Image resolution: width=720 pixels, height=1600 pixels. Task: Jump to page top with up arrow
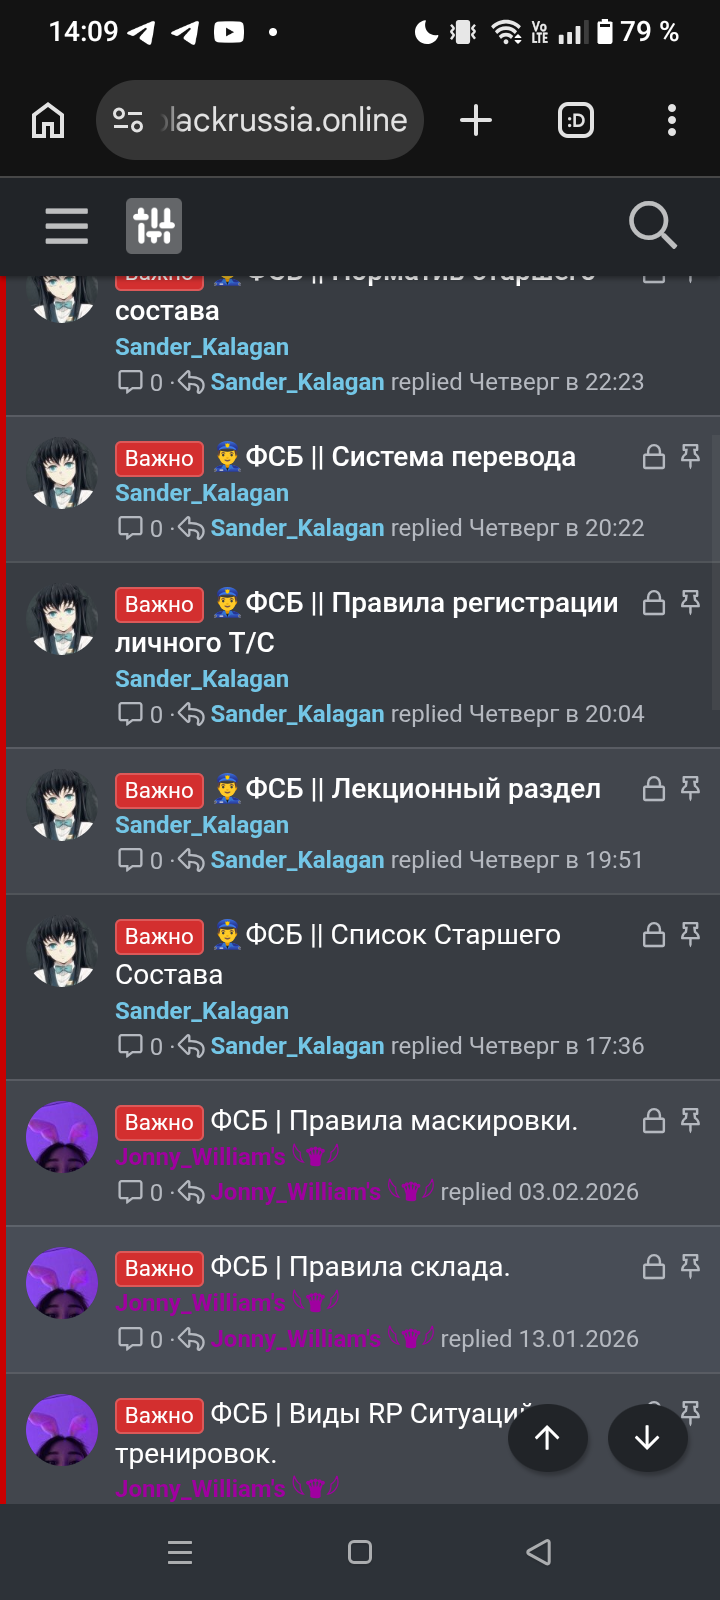pyautogui.click(x=547, y=1438)
